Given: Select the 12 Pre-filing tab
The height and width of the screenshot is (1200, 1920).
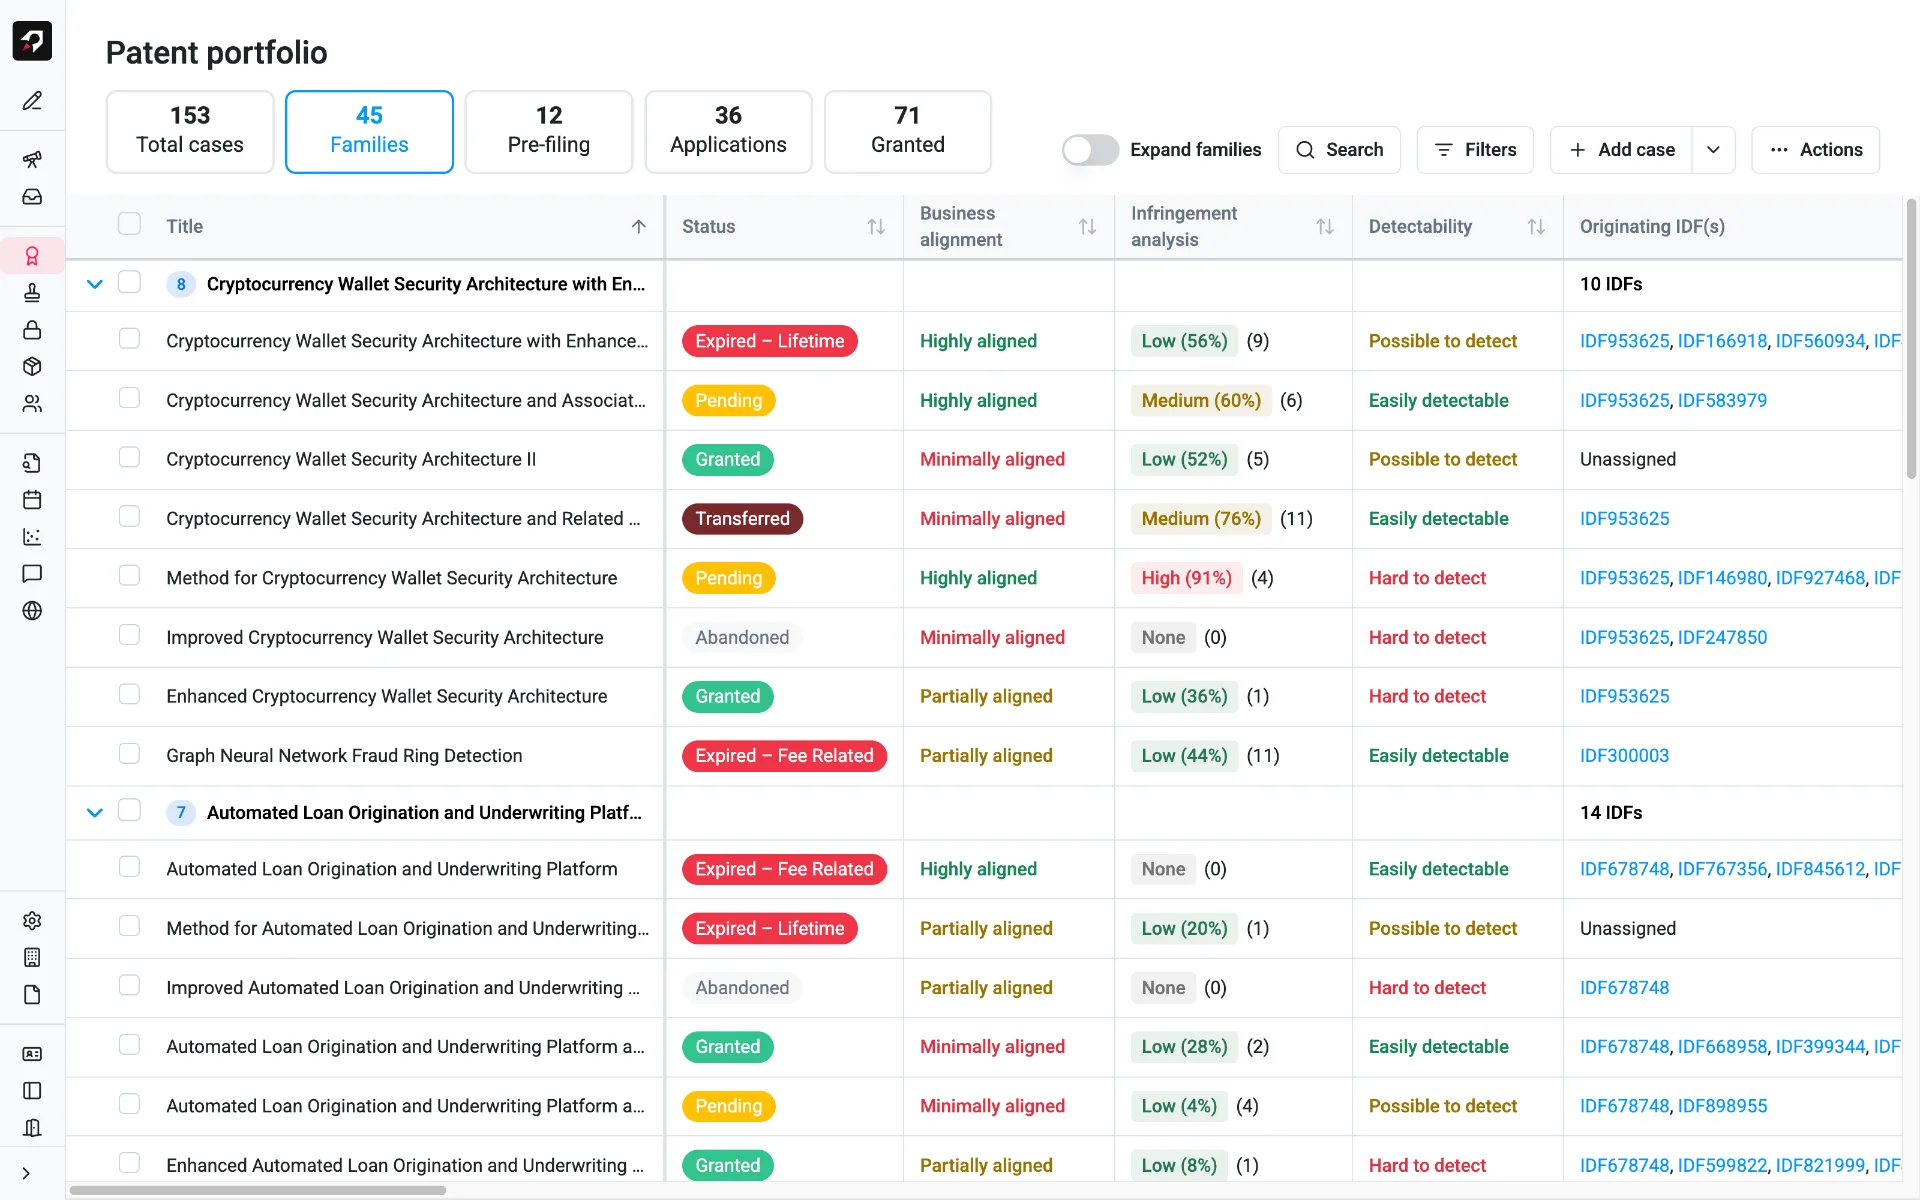Looking at the screenshot, I should point(549,132).
